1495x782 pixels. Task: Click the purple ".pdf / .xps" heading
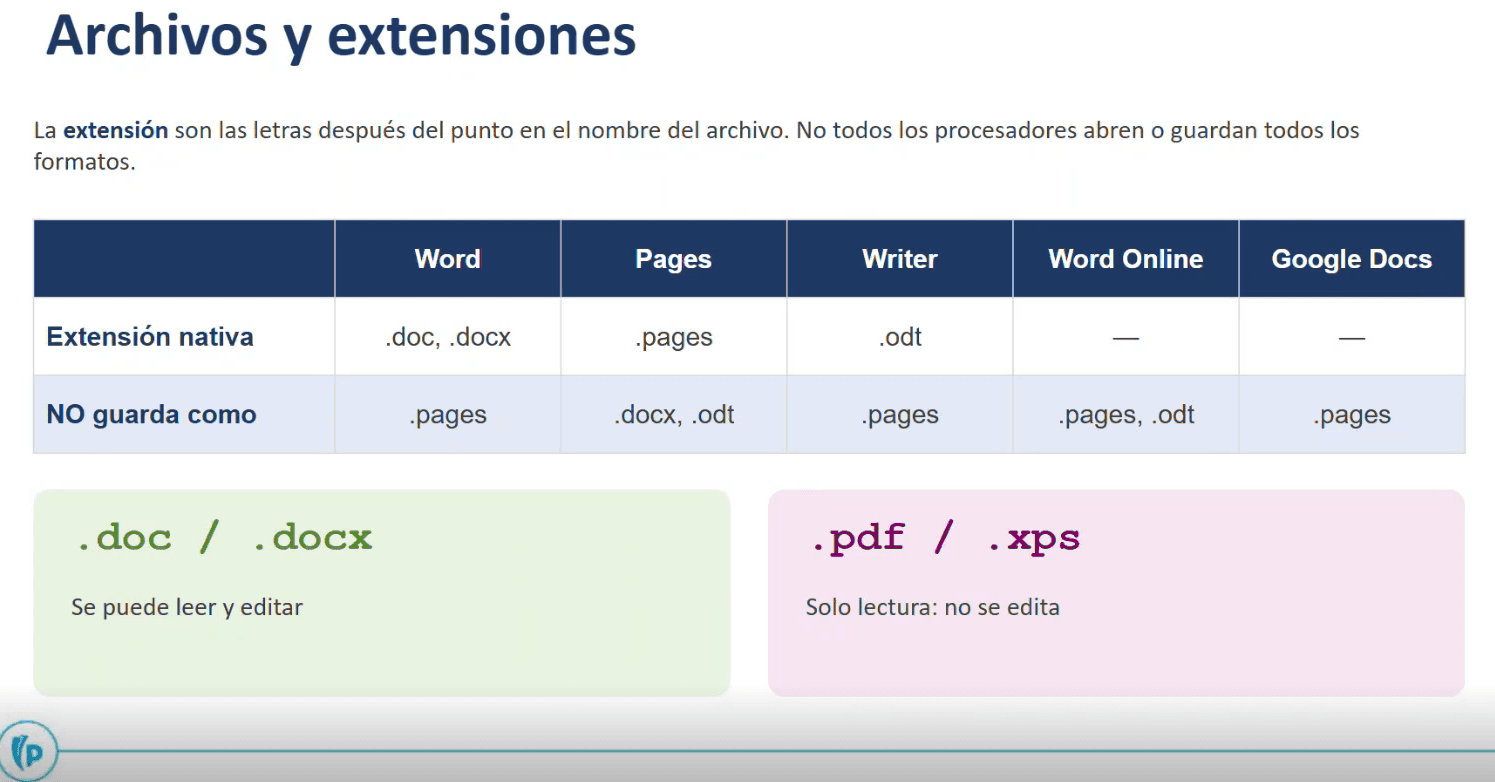click(945, 539)
